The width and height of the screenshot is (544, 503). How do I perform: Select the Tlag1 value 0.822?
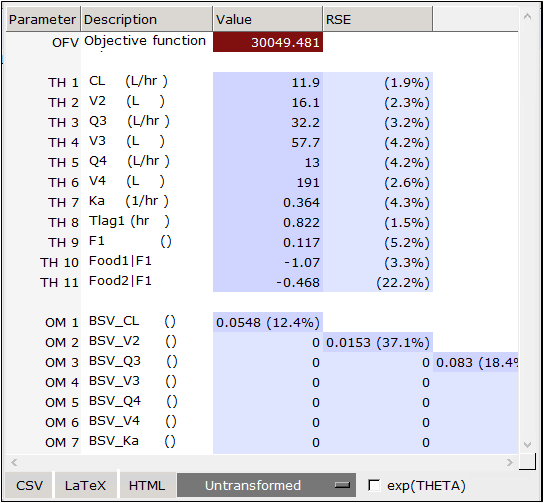(x=268, y=222)
